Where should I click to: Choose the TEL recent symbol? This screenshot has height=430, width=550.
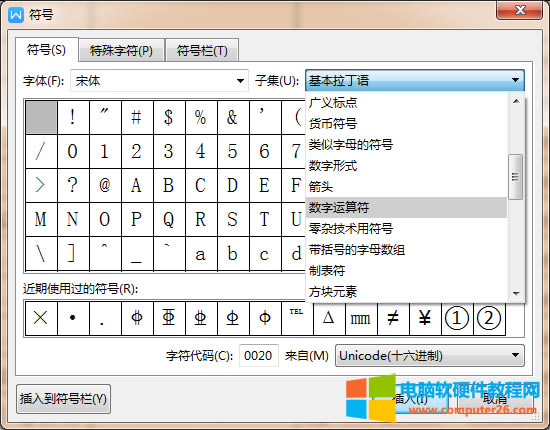(x=297, y=318)
